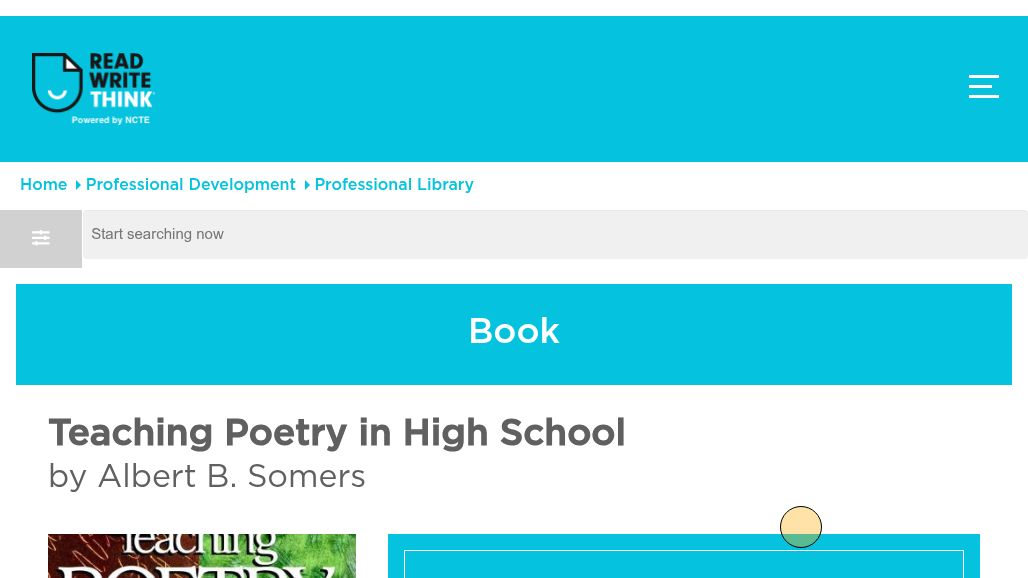1028x578 pixels.
Task: Click the outlined blue panel beside the cover
Action: 684,556
